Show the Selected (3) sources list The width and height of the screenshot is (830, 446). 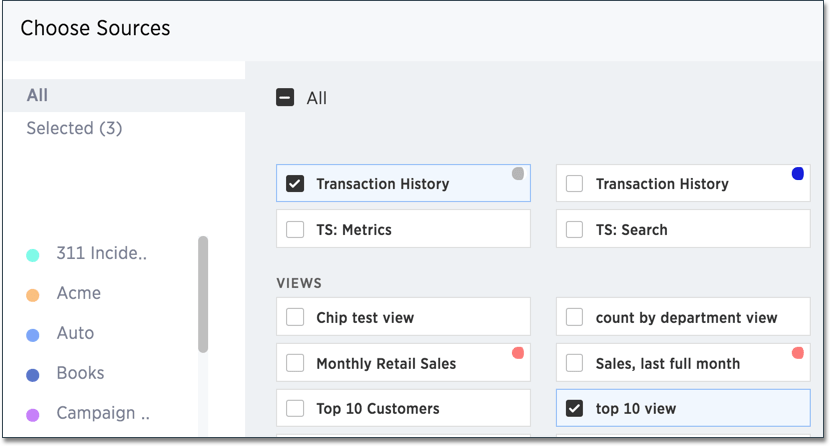(x=74, y=128)
